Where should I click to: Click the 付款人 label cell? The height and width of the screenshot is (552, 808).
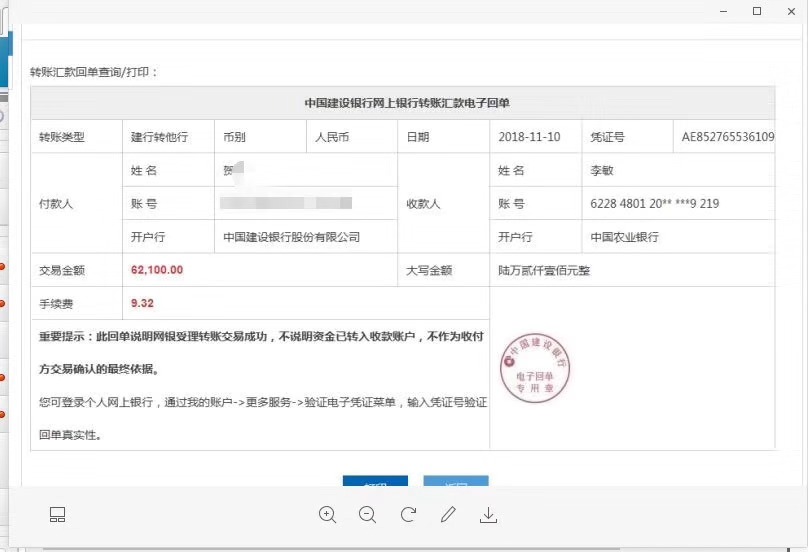76,204
